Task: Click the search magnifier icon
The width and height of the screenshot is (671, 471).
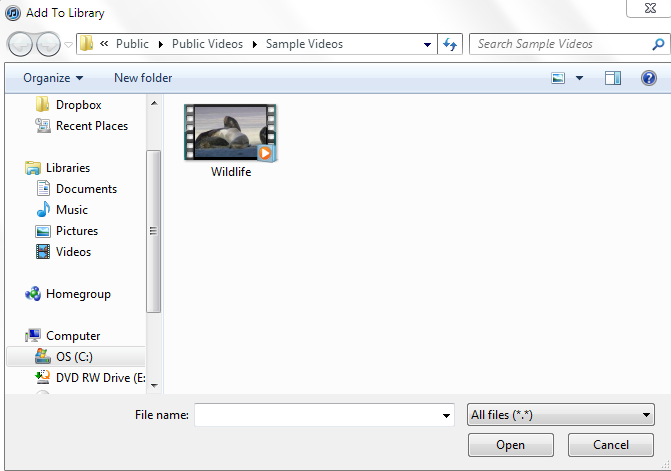Action: click(x=657, y=44)
